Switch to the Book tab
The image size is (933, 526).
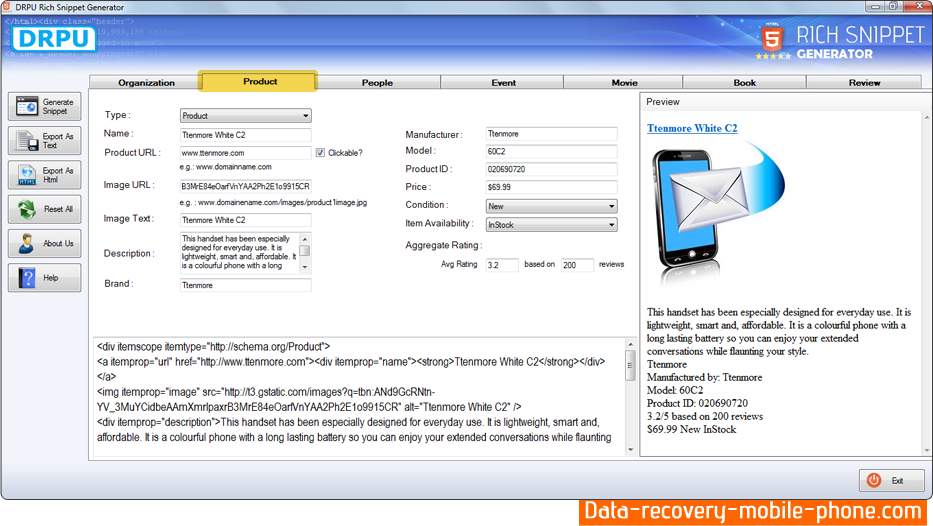(744, 83)
